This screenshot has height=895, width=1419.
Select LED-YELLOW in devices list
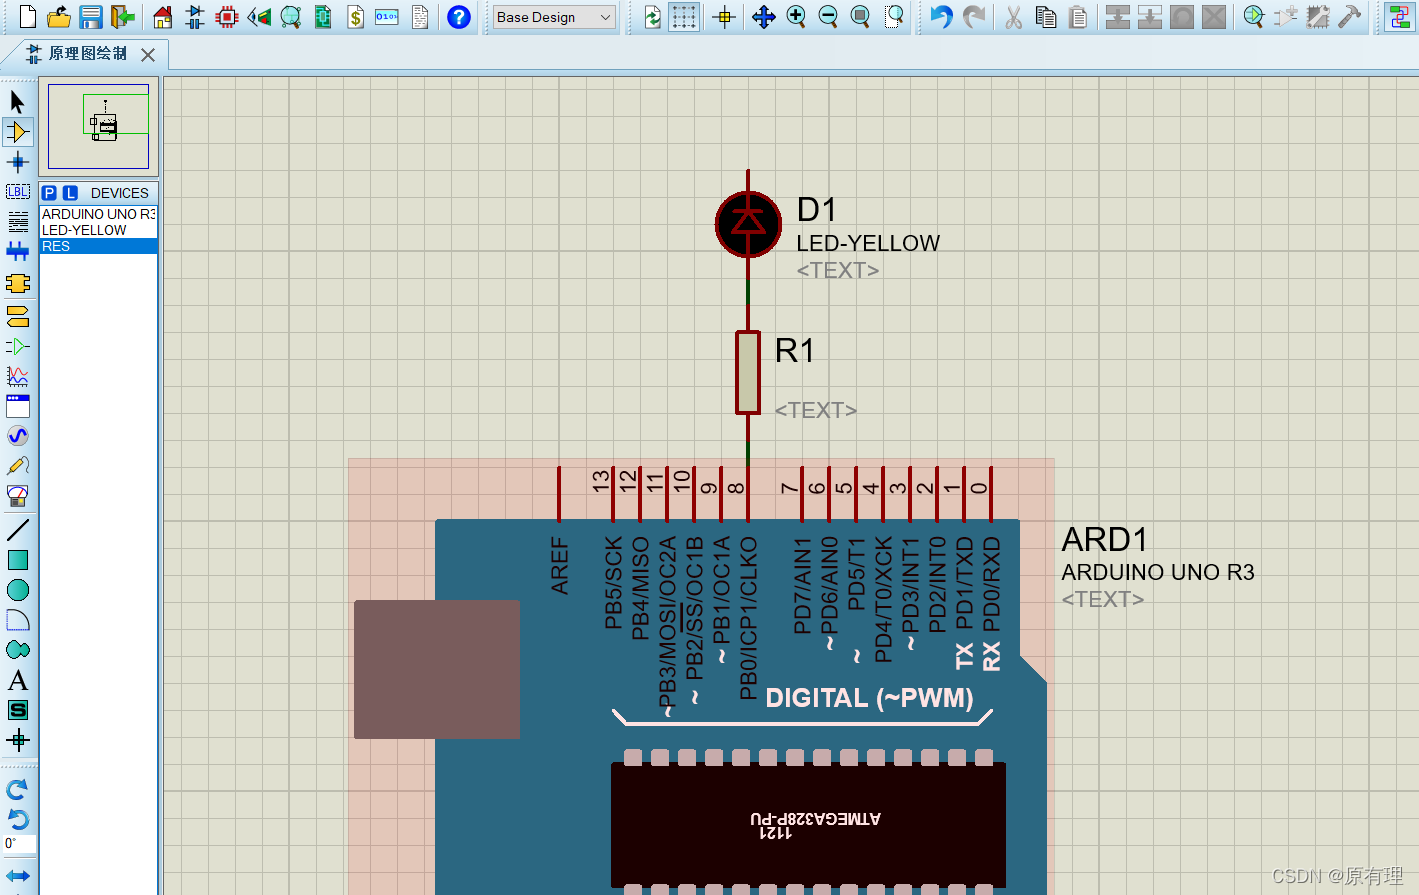coord(98,230)
